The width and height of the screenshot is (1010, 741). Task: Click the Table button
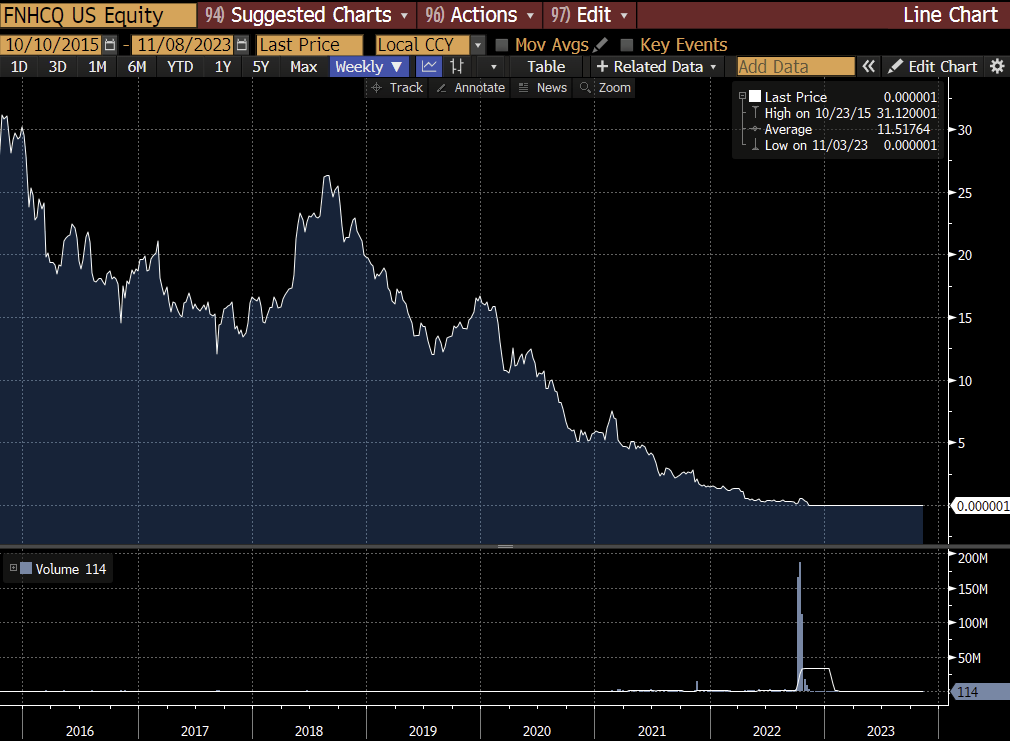pyautogui.click(x=546, y=66)
